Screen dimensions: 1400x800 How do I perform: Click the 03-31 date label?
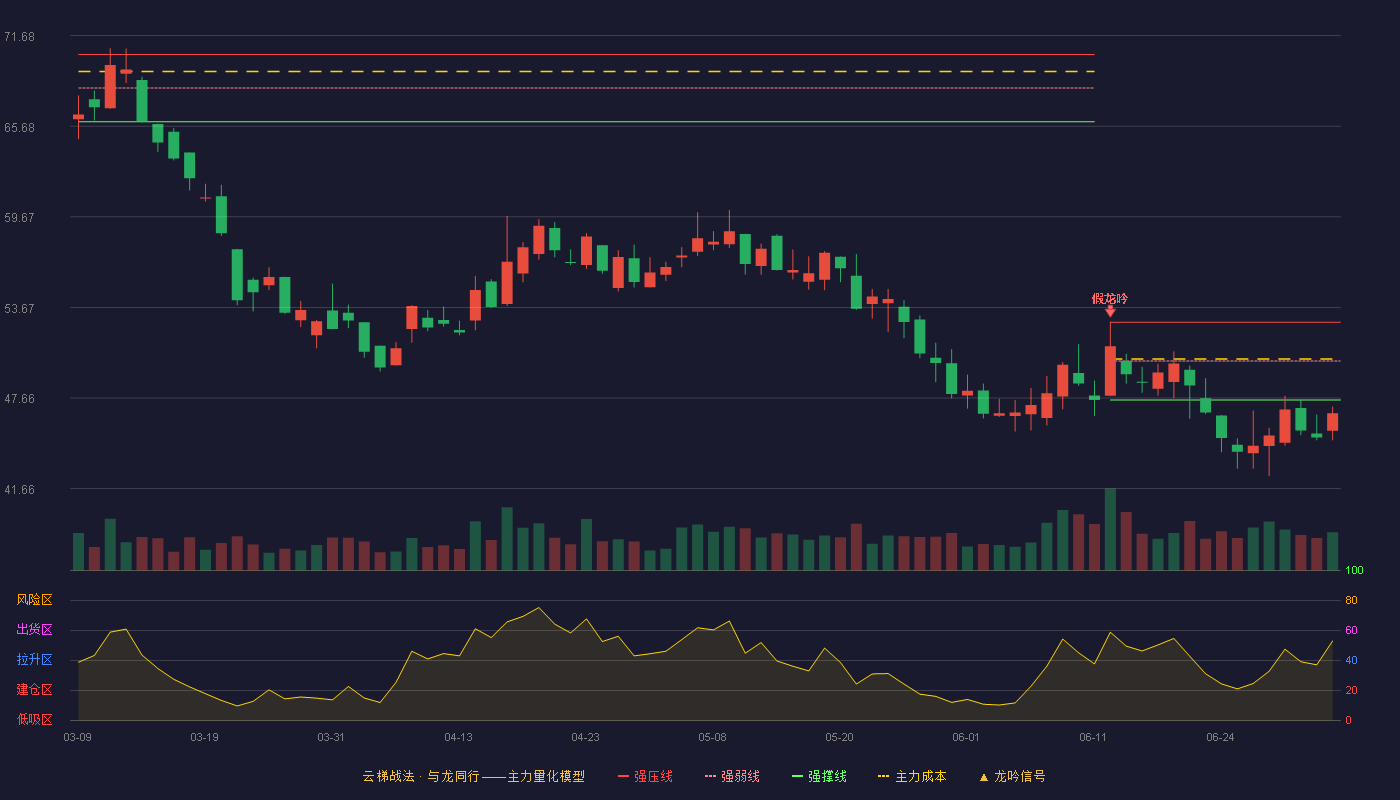[331, 737]
